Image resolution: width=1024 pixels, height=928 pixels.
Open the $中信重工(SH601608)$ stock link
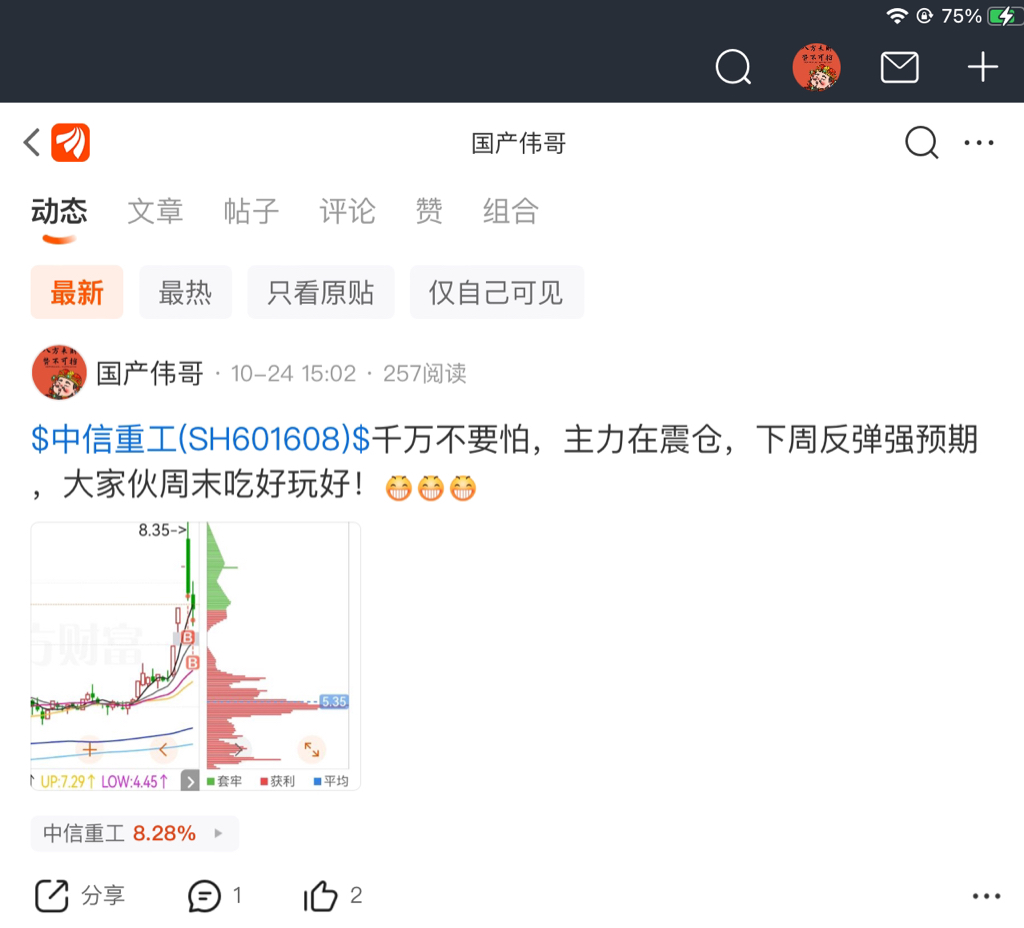(200, 439)
